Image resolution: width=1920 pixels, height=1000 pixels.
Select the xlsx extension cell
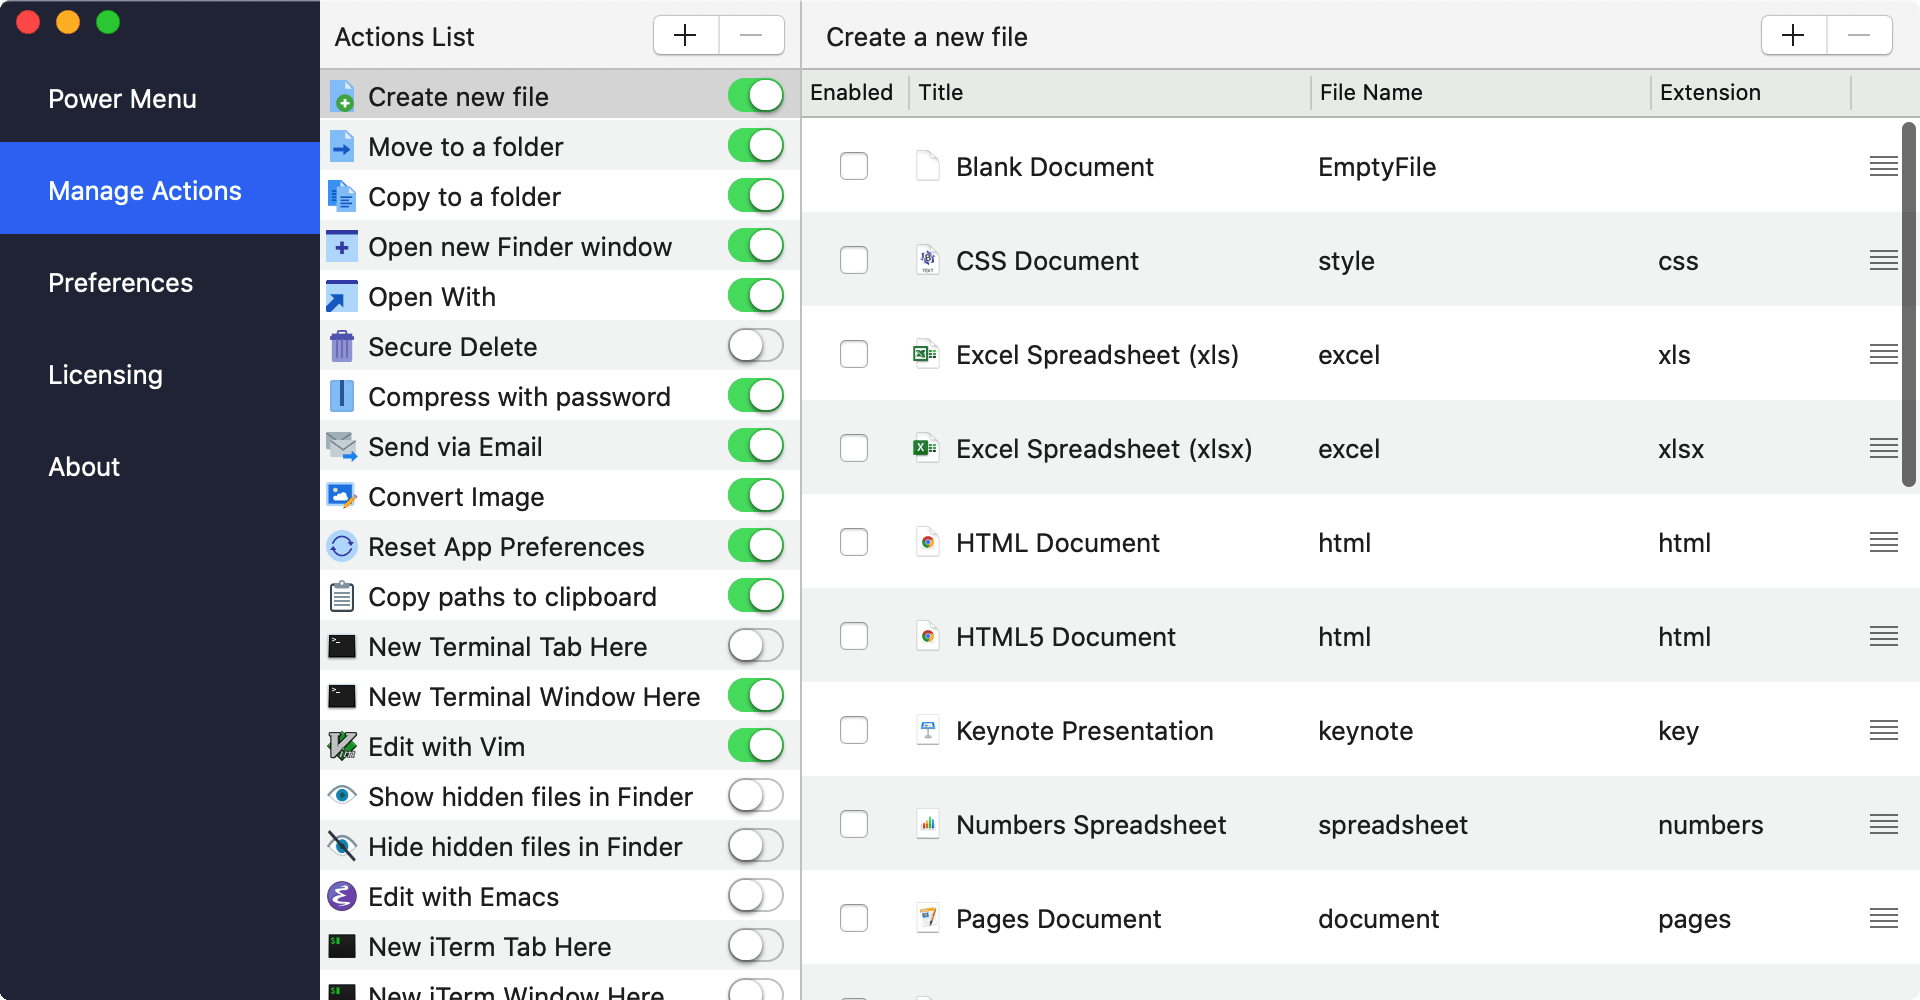(1681, 449)
